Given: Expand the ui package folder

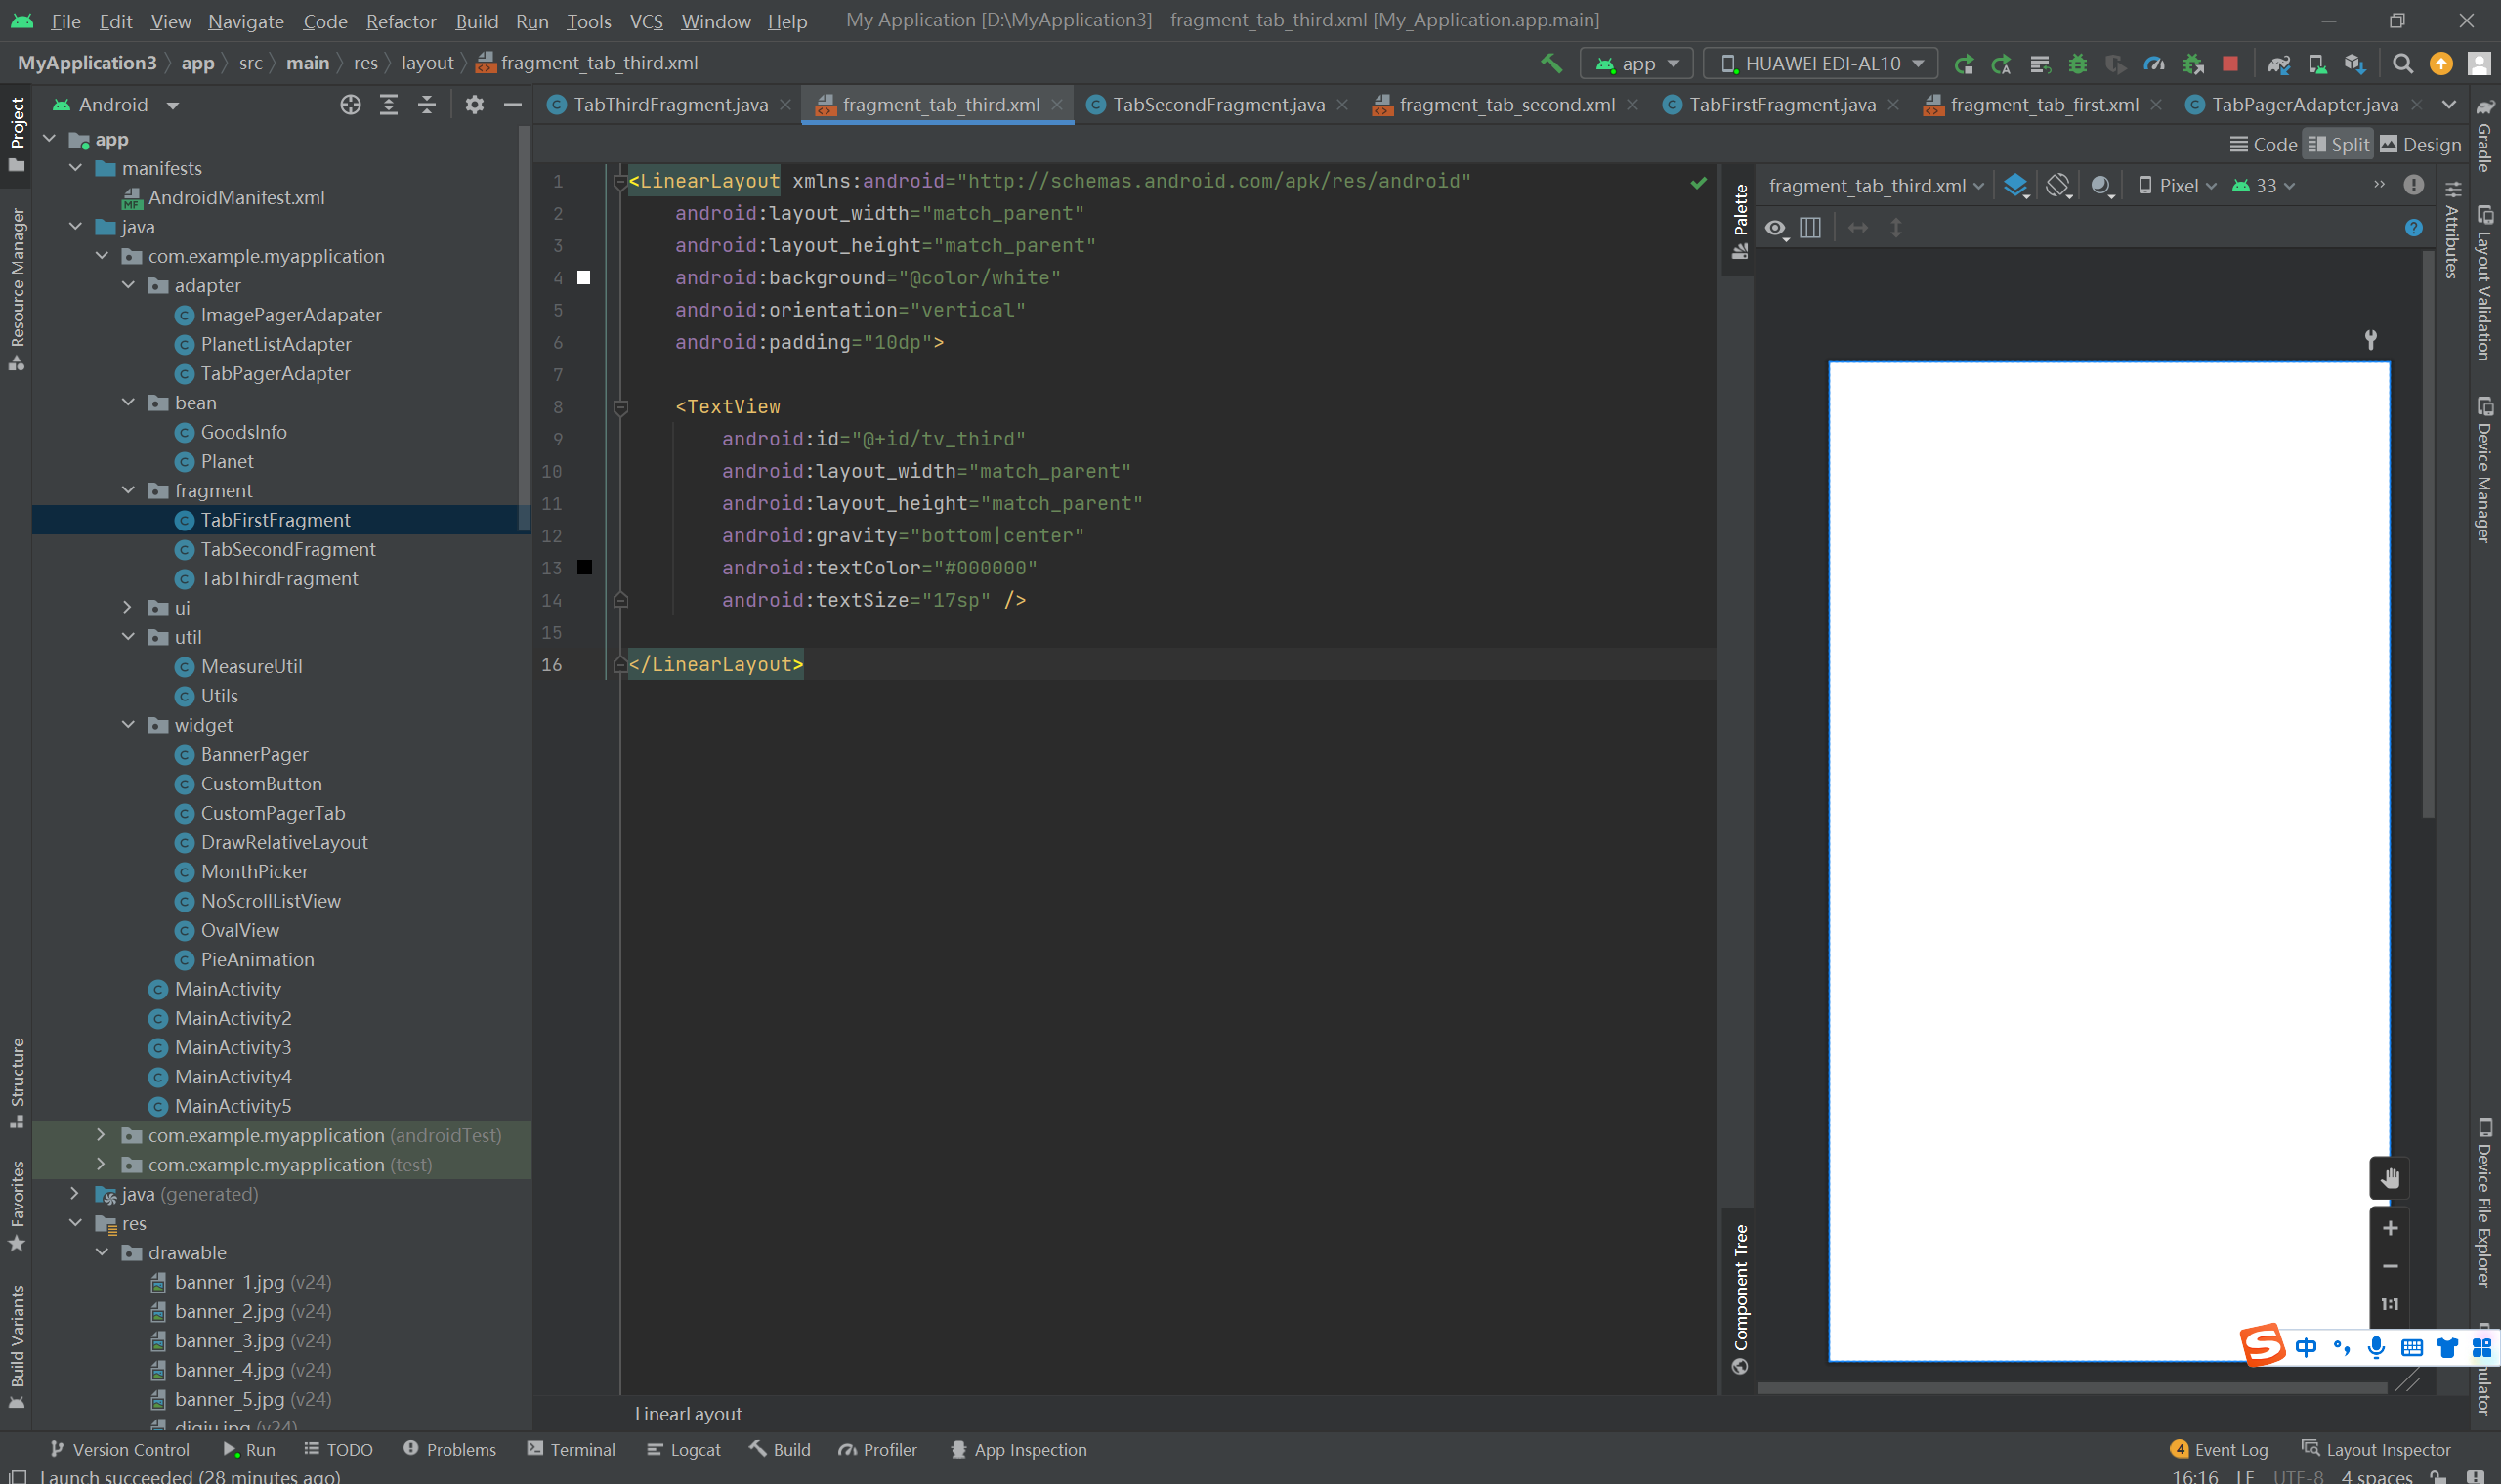Looking at the screenshot, I should pos(127,608).
